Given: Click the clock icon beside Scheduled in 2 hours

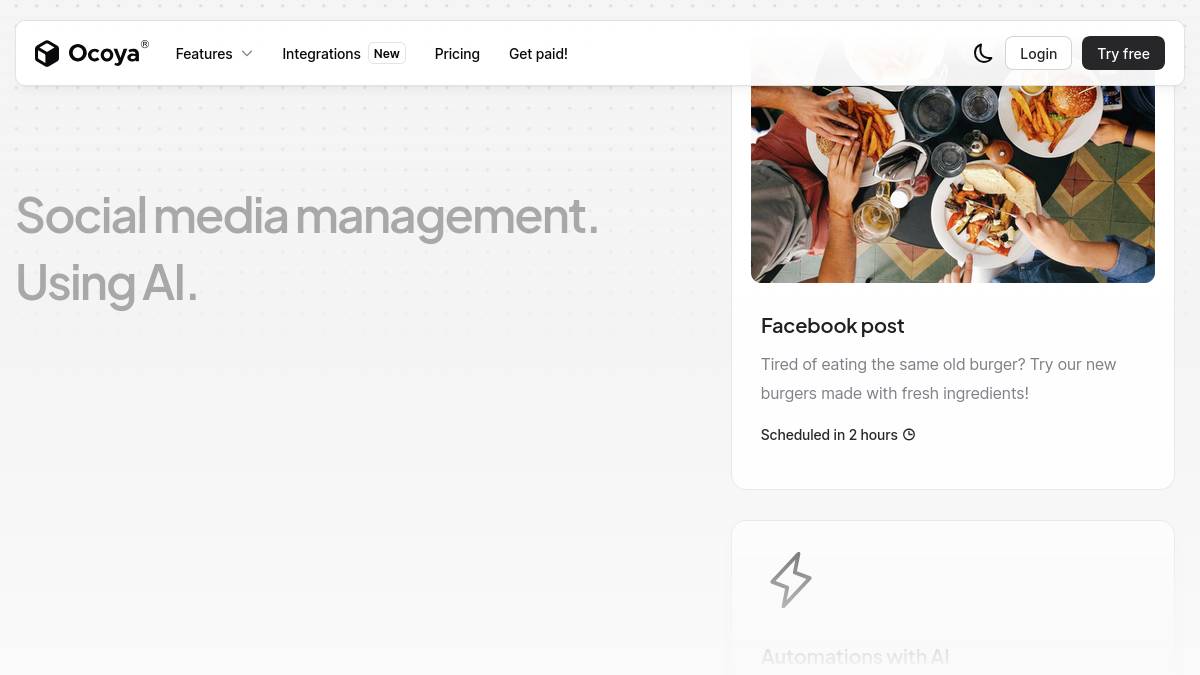Looking at the screenshot, I should coord(909,435).
